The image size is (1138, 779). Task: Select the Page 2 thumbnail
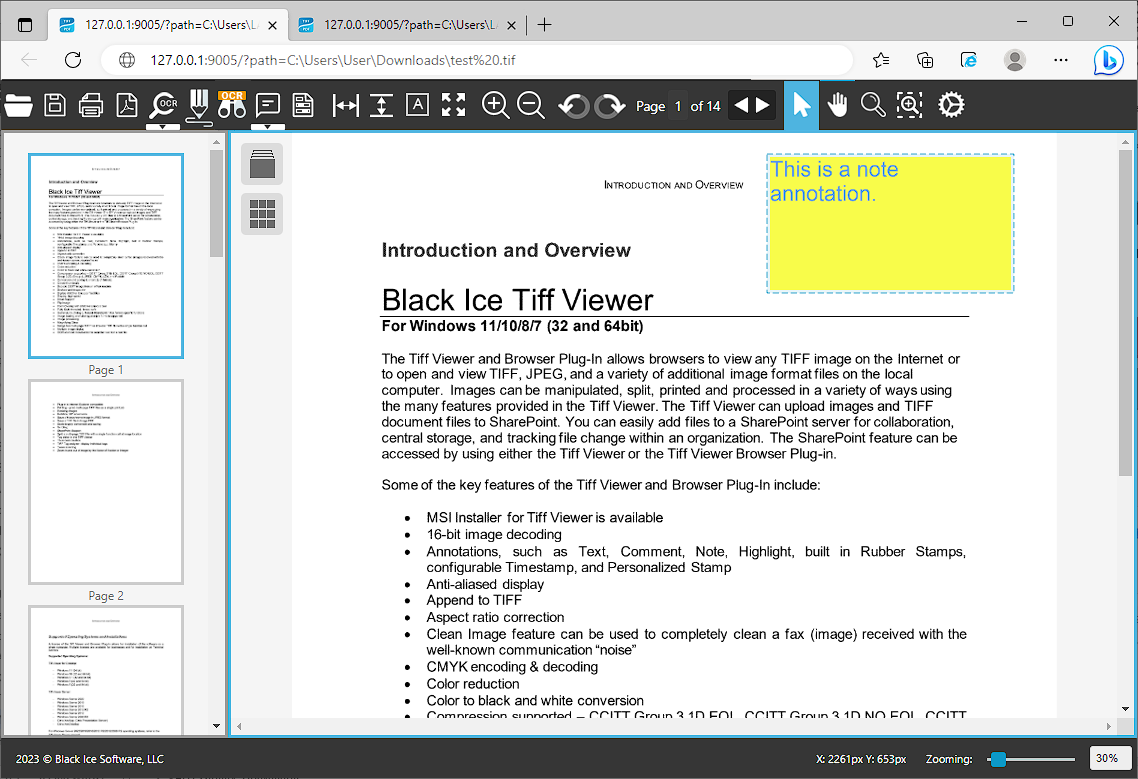coord(106,482)
